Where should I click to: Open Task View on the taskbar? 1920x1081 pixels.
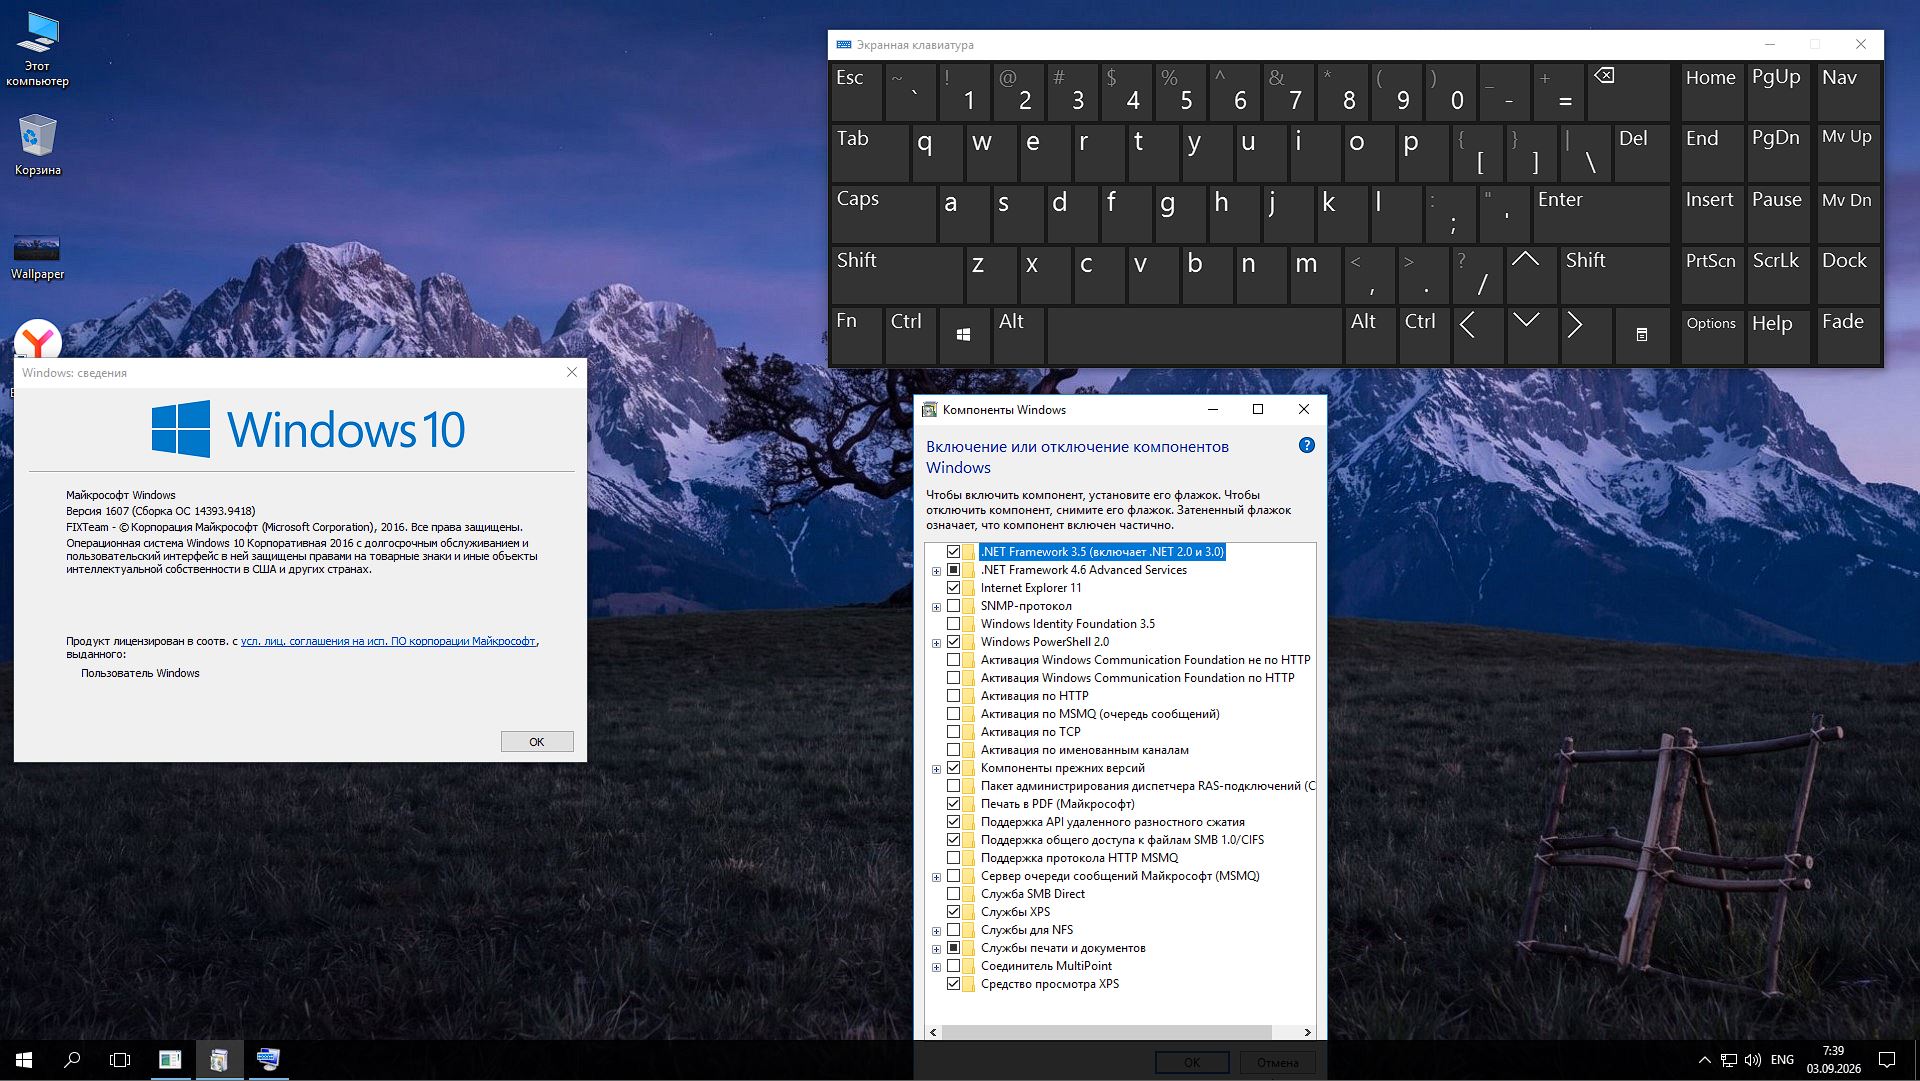120,1060
